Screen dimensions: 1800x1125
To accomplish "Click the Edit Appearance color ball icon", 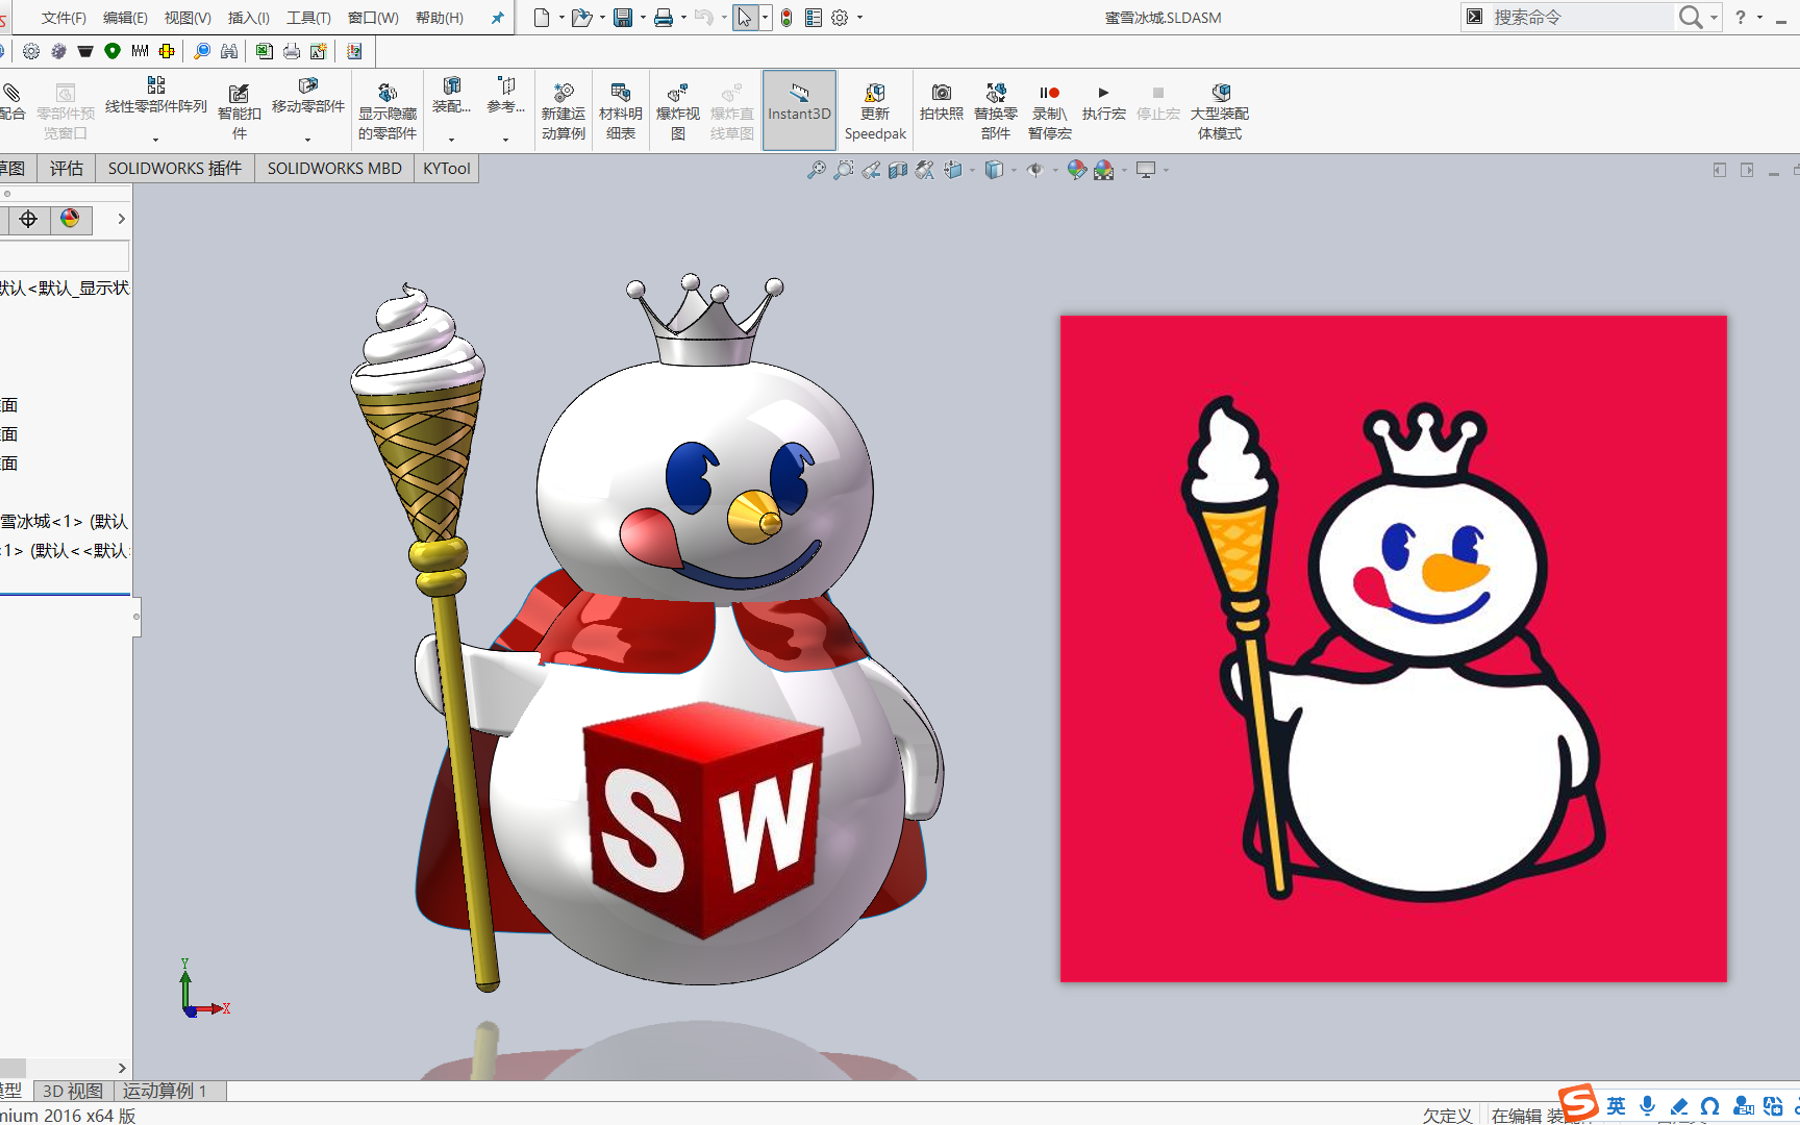I will tap(1076, 170).
